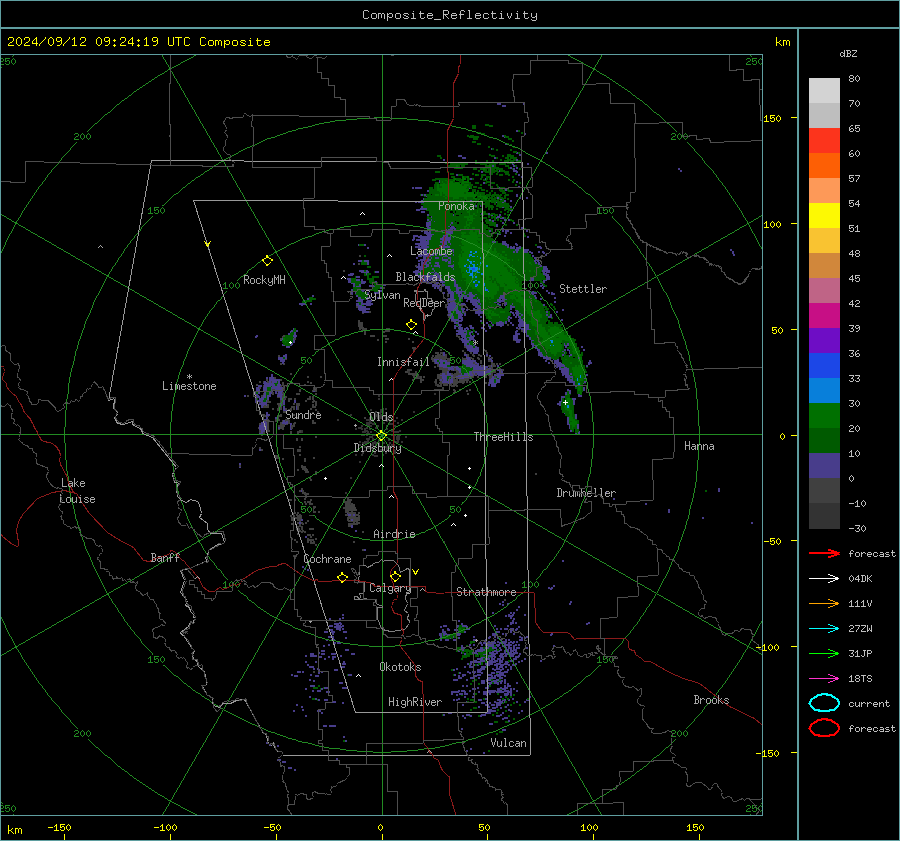900x841 pixels.
Task: Select the top white dBZ legend swatch
Action: 824,91
